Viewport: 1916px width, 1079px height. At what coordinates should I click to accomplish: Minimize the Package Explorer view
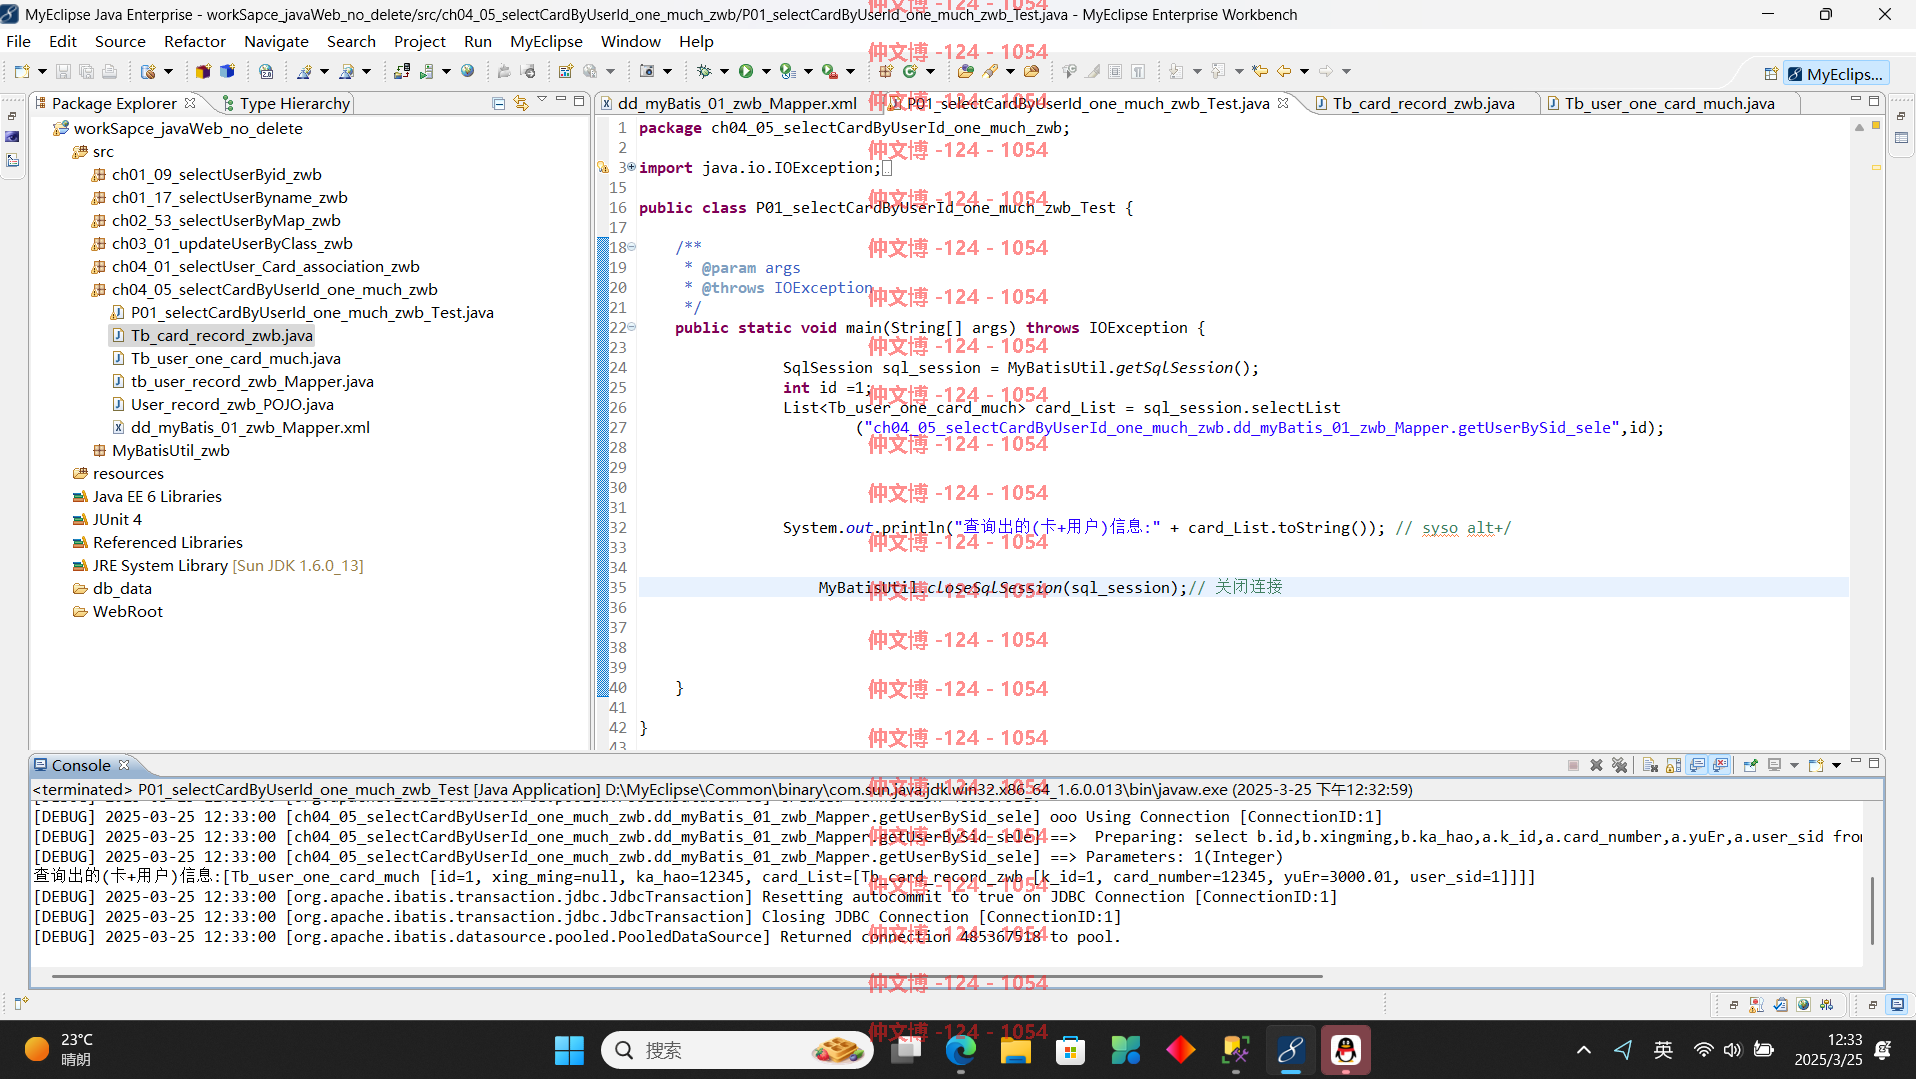[561, 101]
